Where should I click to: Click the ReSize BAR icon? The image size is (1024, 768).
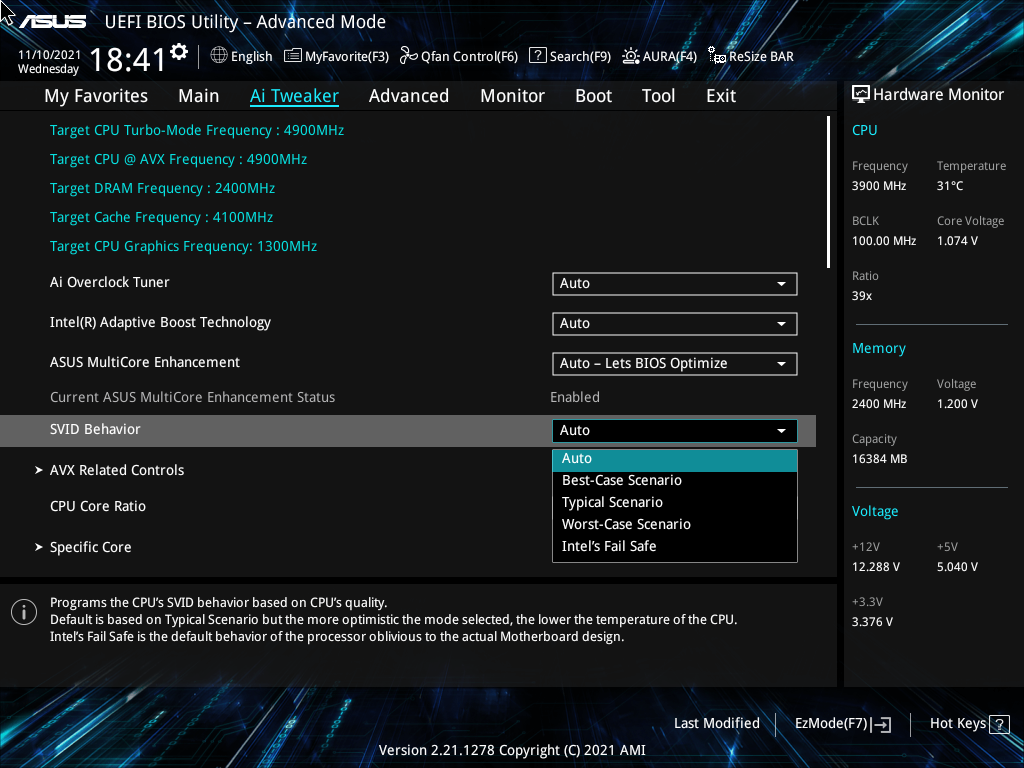tap(716, 56)
